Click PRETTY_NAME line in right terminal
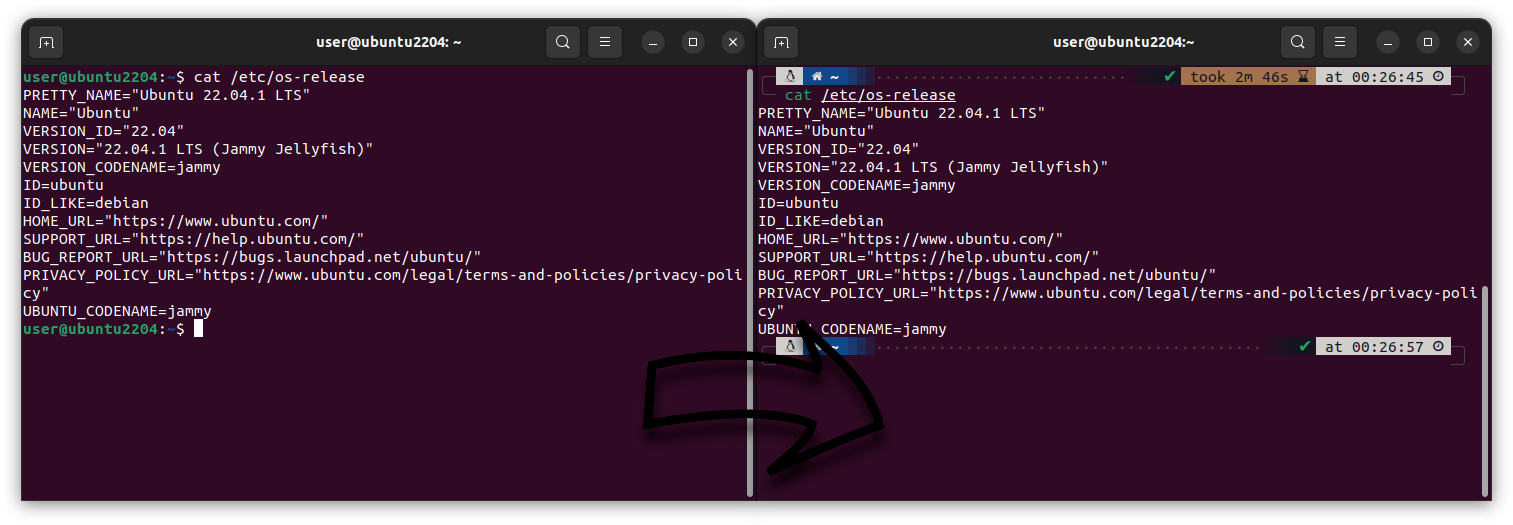This screenshot has height=525, width=1513. pos(902,113)
